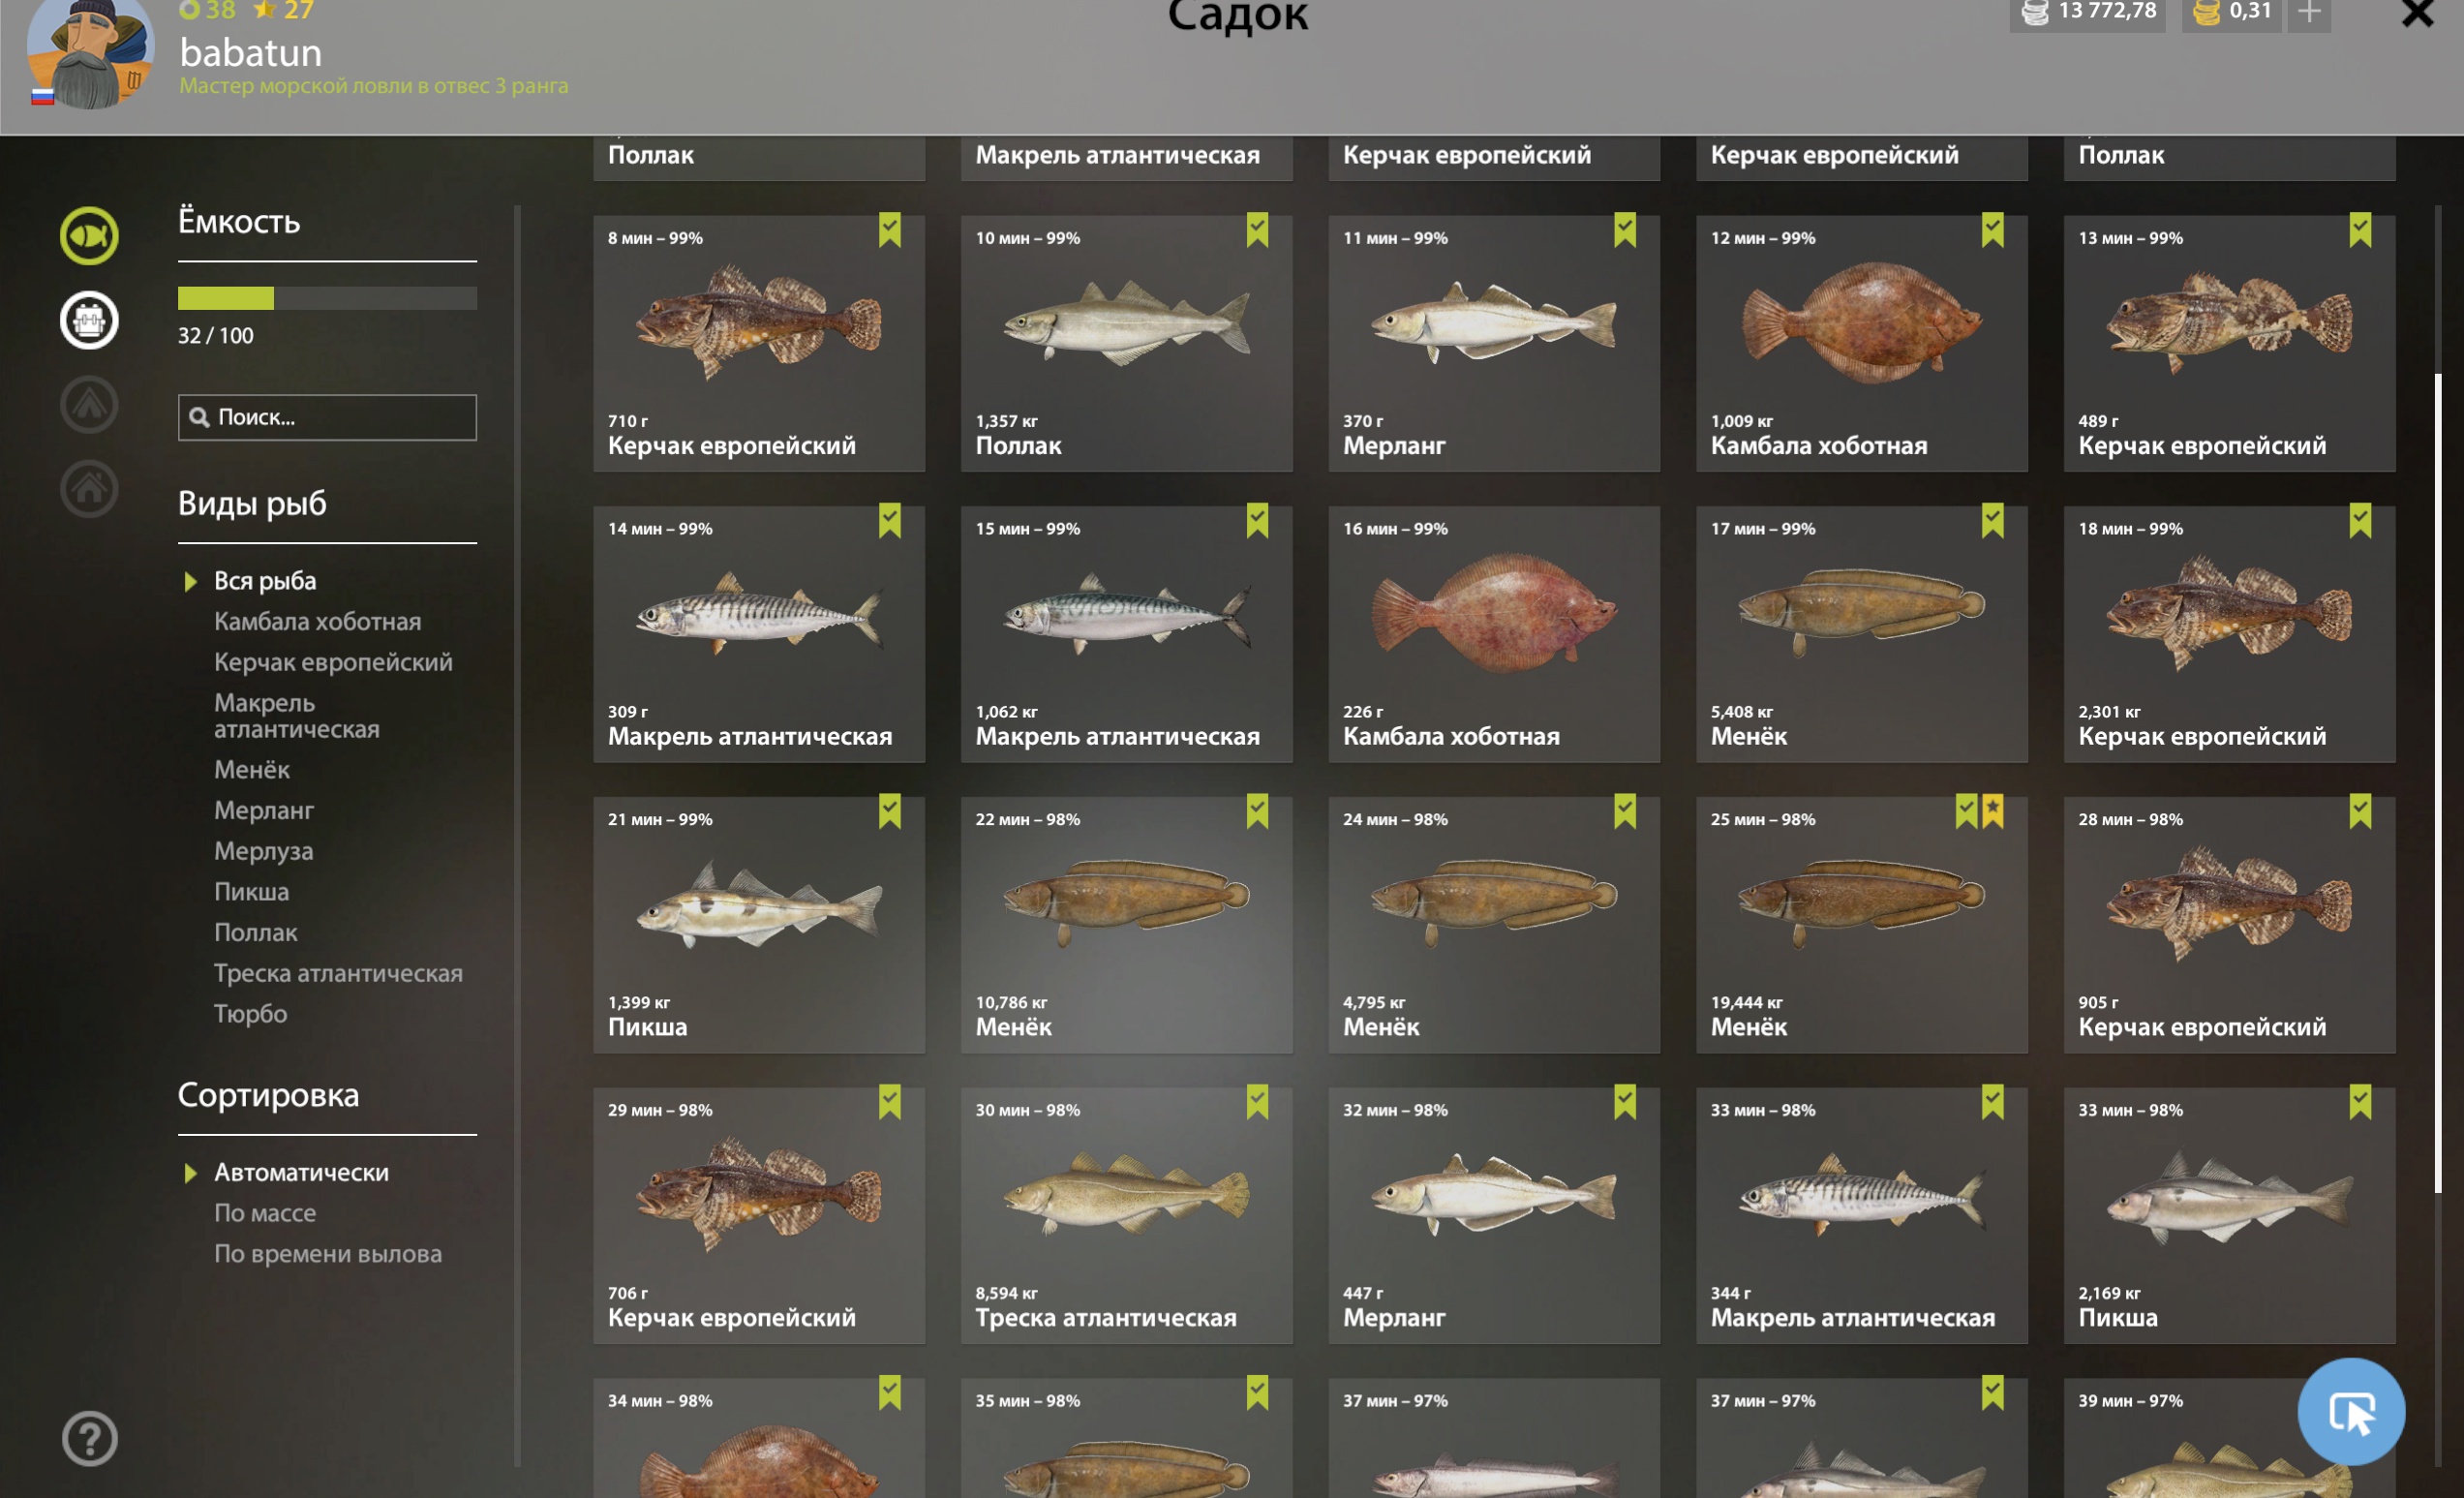Toggle release mark on 1,009 кг Камбала хоботная

click(x=1993, y=230)
